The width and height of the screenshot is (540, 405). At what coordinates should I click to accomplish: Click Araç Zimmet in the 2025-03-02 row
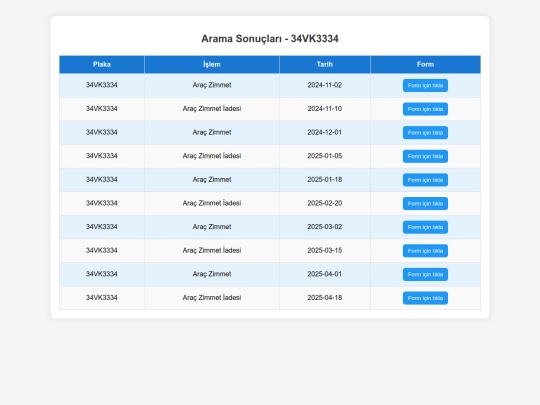pyautogui.click(x=212, y=227)
